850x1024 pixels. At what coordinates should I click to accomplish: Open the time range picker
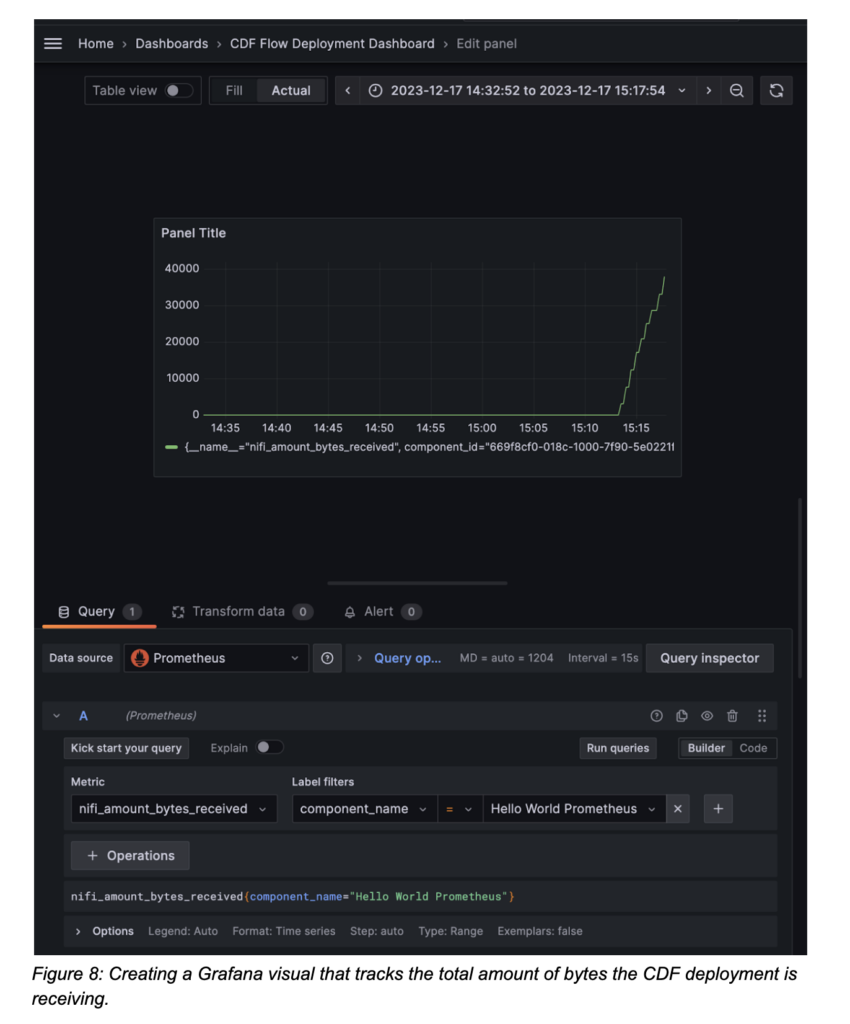[527, 91]
